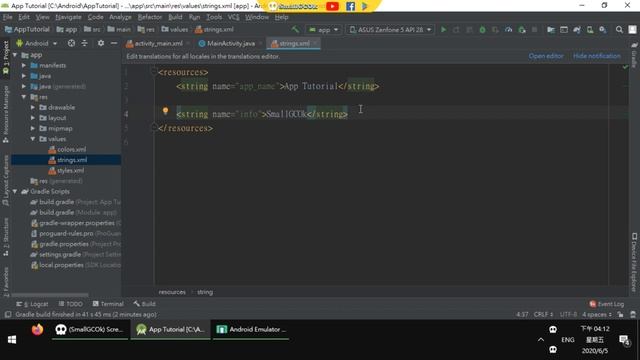Open Project panel settings gear
The image size is (640, 360).
[x=100, y=43]
